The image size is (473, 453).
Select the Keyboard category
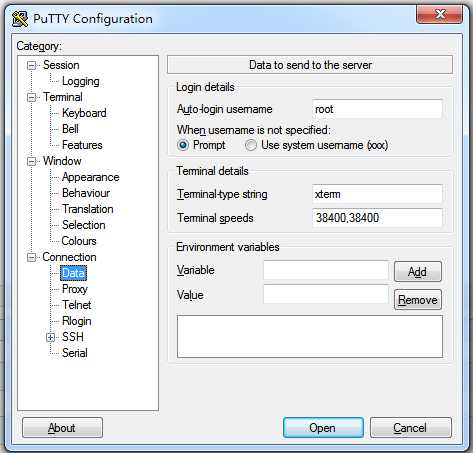84,113
